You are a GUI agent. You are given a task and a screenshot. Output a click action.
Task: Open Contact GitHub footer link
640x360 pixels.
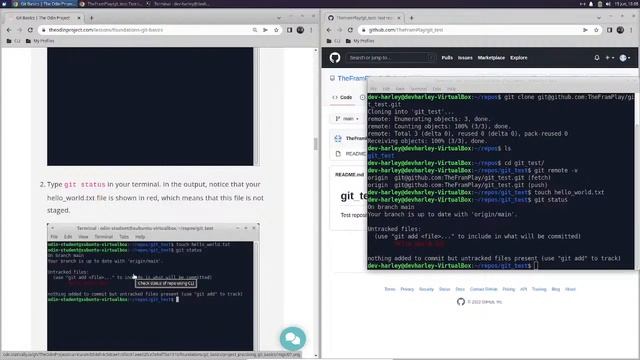pos(483,289)
